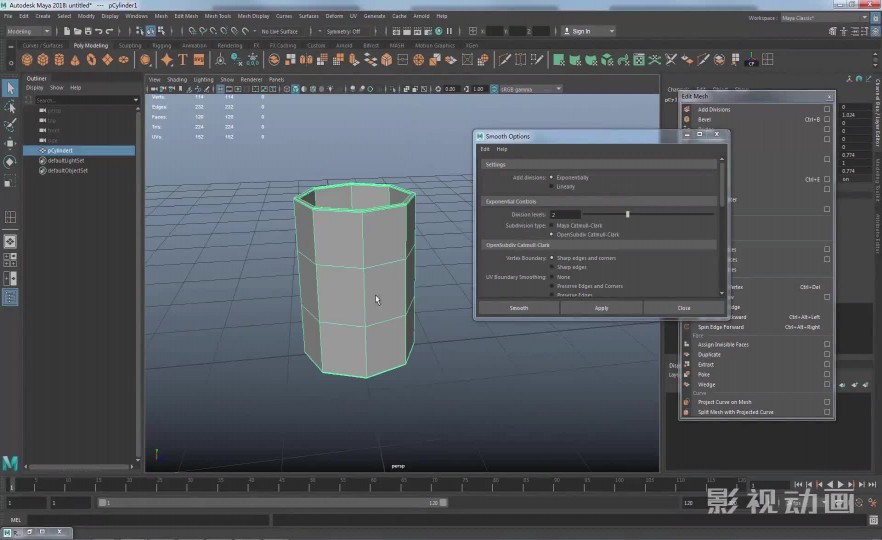882x540 pixels.
Task: Open option box for Extract
Action: click(x=827, y=364)
